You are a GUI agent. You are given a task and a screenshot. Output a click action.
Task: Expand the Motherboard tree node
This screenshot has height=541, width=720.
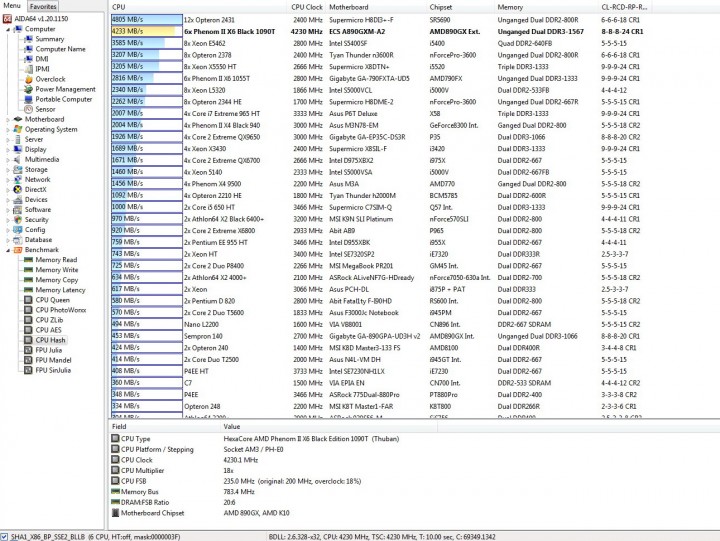click(x=8, y=119)
